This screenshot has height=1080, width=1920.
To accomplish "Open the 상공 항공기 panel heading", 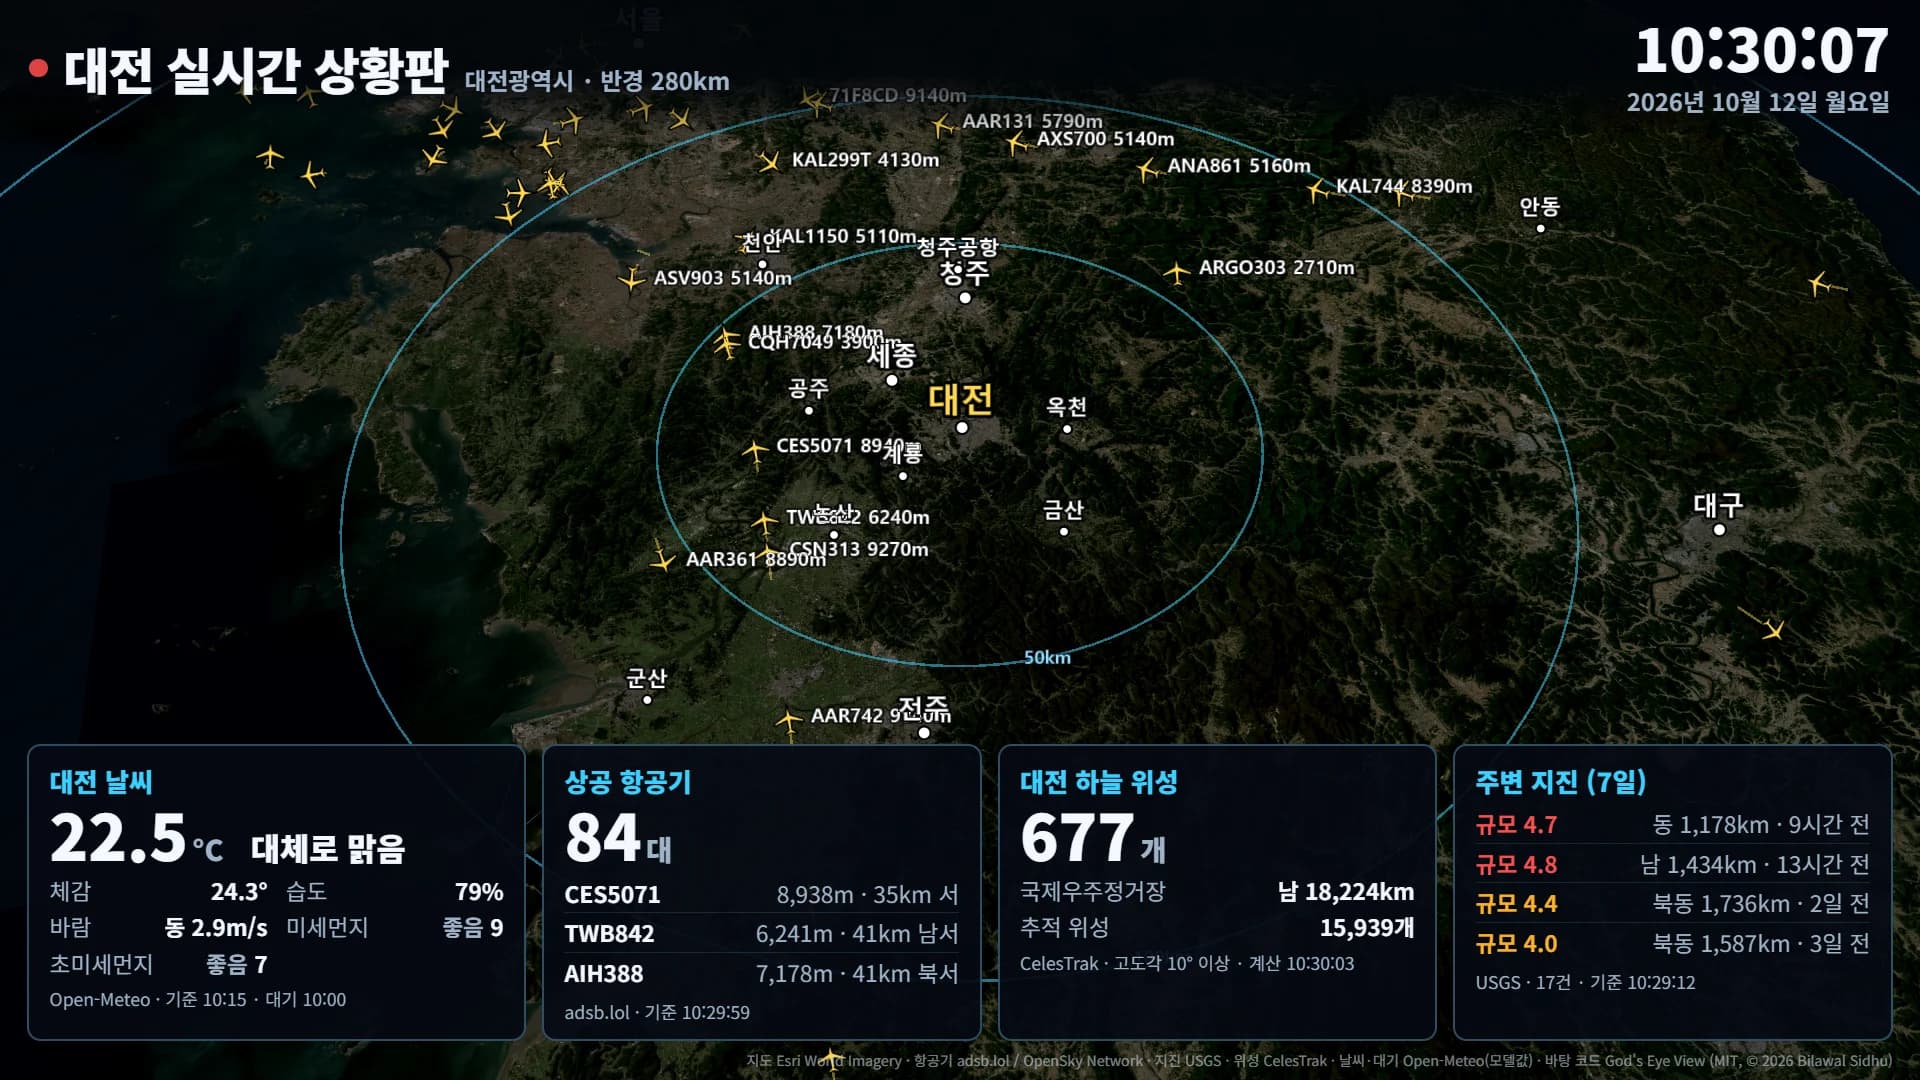I will (628, 782).
